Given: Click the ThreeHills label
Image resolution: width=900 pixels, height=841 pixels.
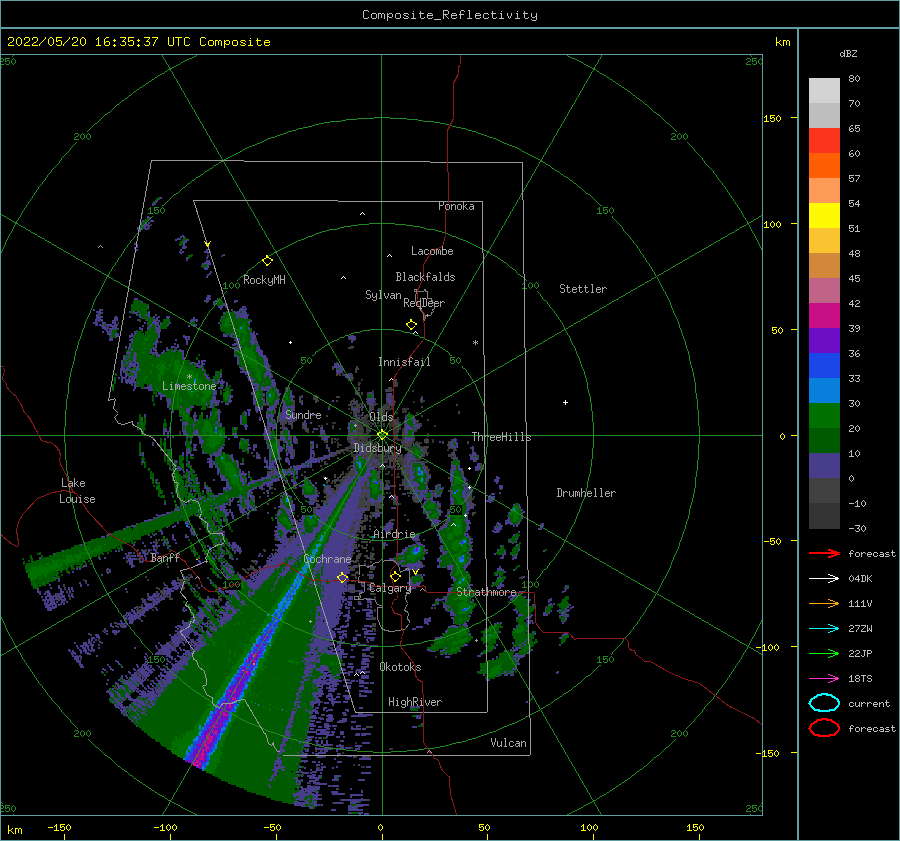Looking at the screenshot, I should click(x=502, y=437).
